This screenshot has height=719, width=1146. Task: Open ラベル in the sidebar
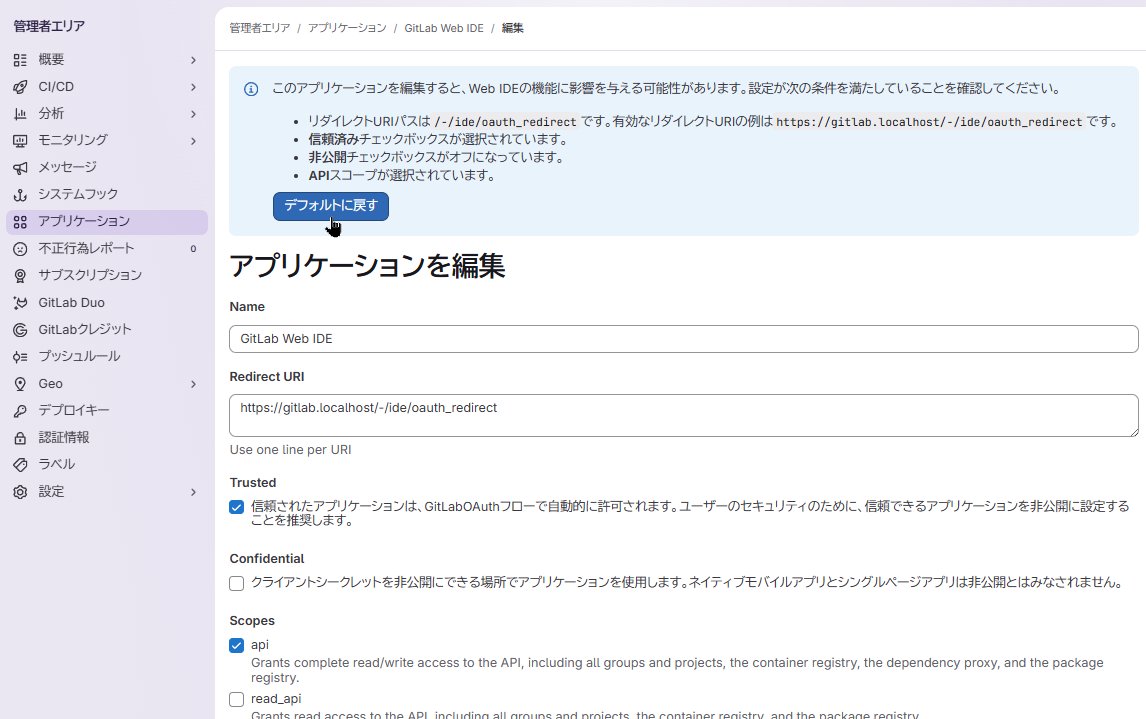pyautogui.click(x=107, y=465)
